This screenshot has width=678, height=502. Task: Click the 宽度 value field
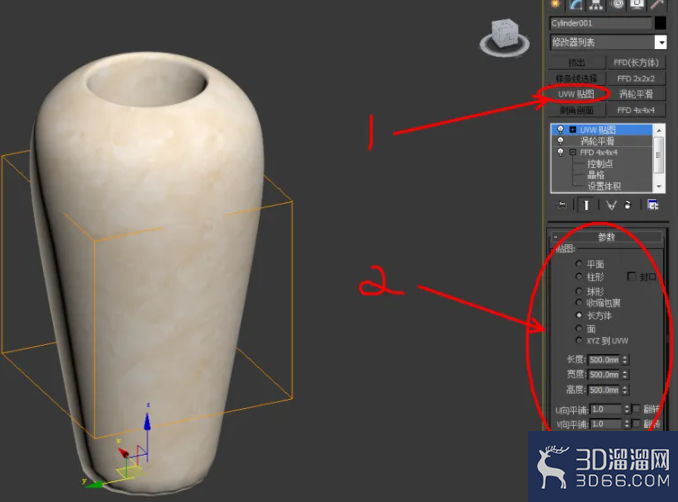click(604, 374)
